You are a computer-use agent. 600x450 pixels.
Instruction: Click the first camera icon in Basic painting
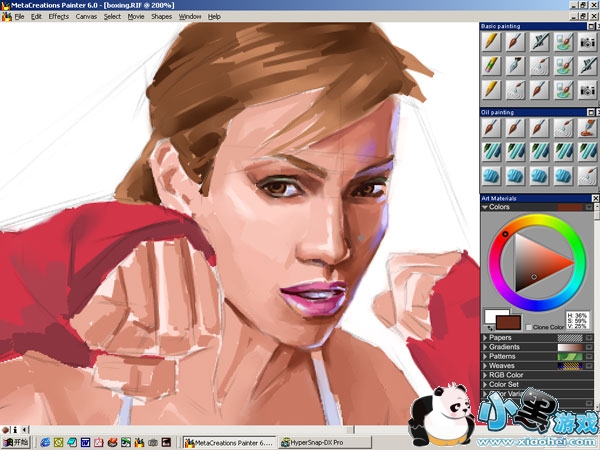tap(588, 42)
